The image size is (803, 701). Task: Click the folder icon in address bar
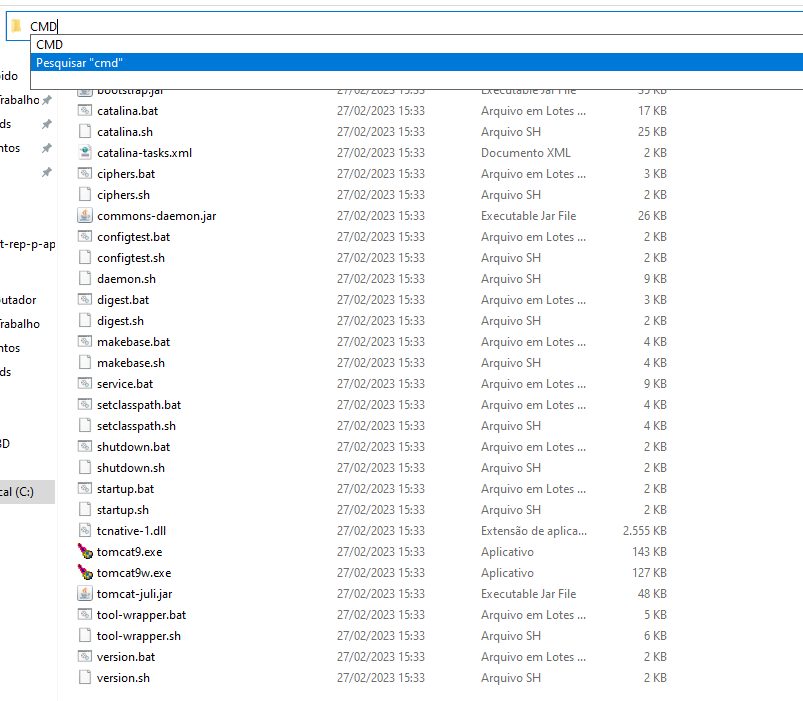16,26
